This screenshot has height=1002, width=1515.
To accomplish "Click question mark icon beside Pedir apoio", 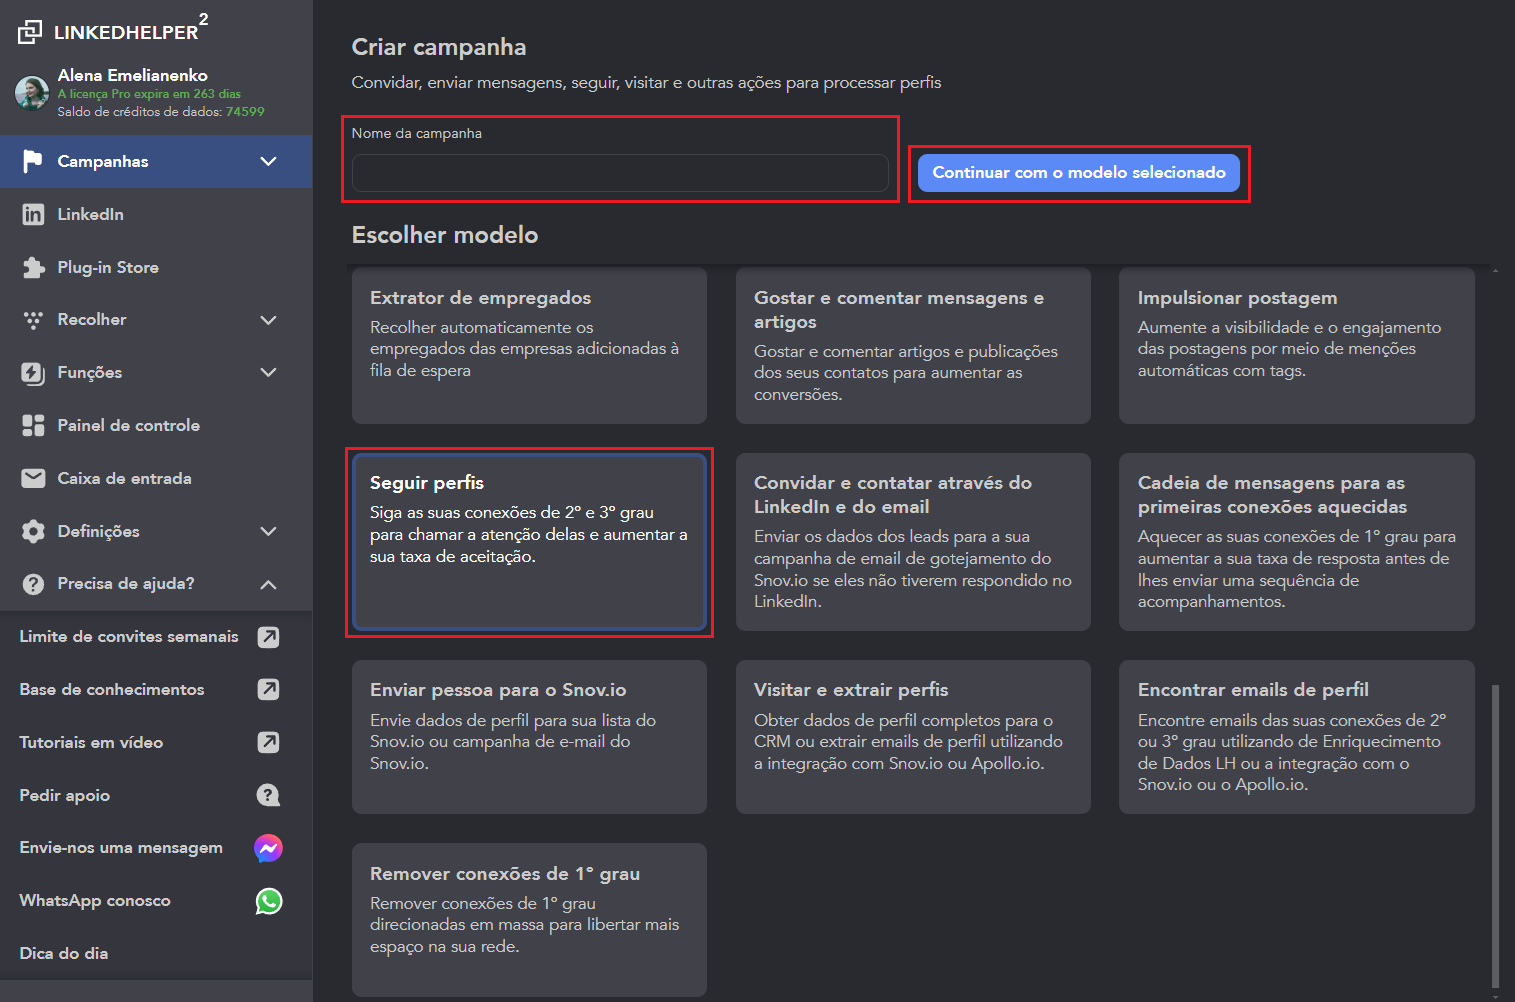I will [268, 795].
